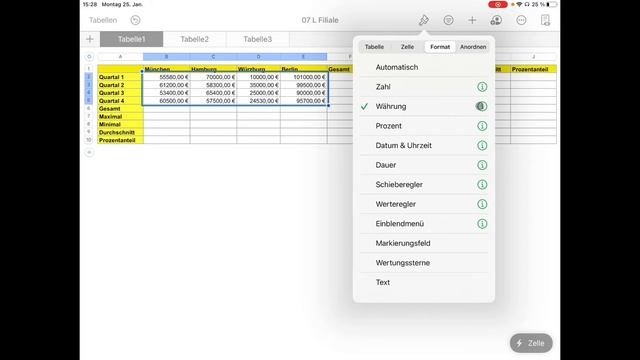This screenshot has height=360, width=640.
Task: Open the More options ellipsis icon
Action: tap(521, 20)
